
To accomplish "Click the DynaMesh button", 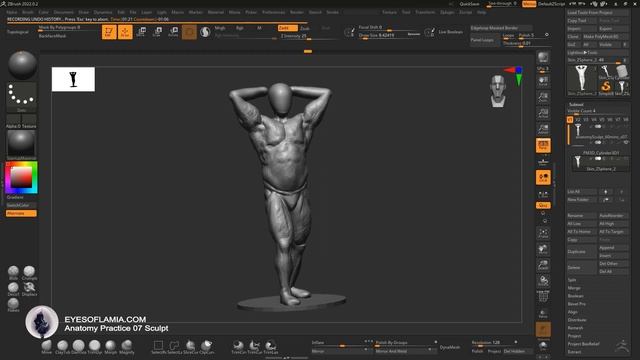I will [450, 347].
